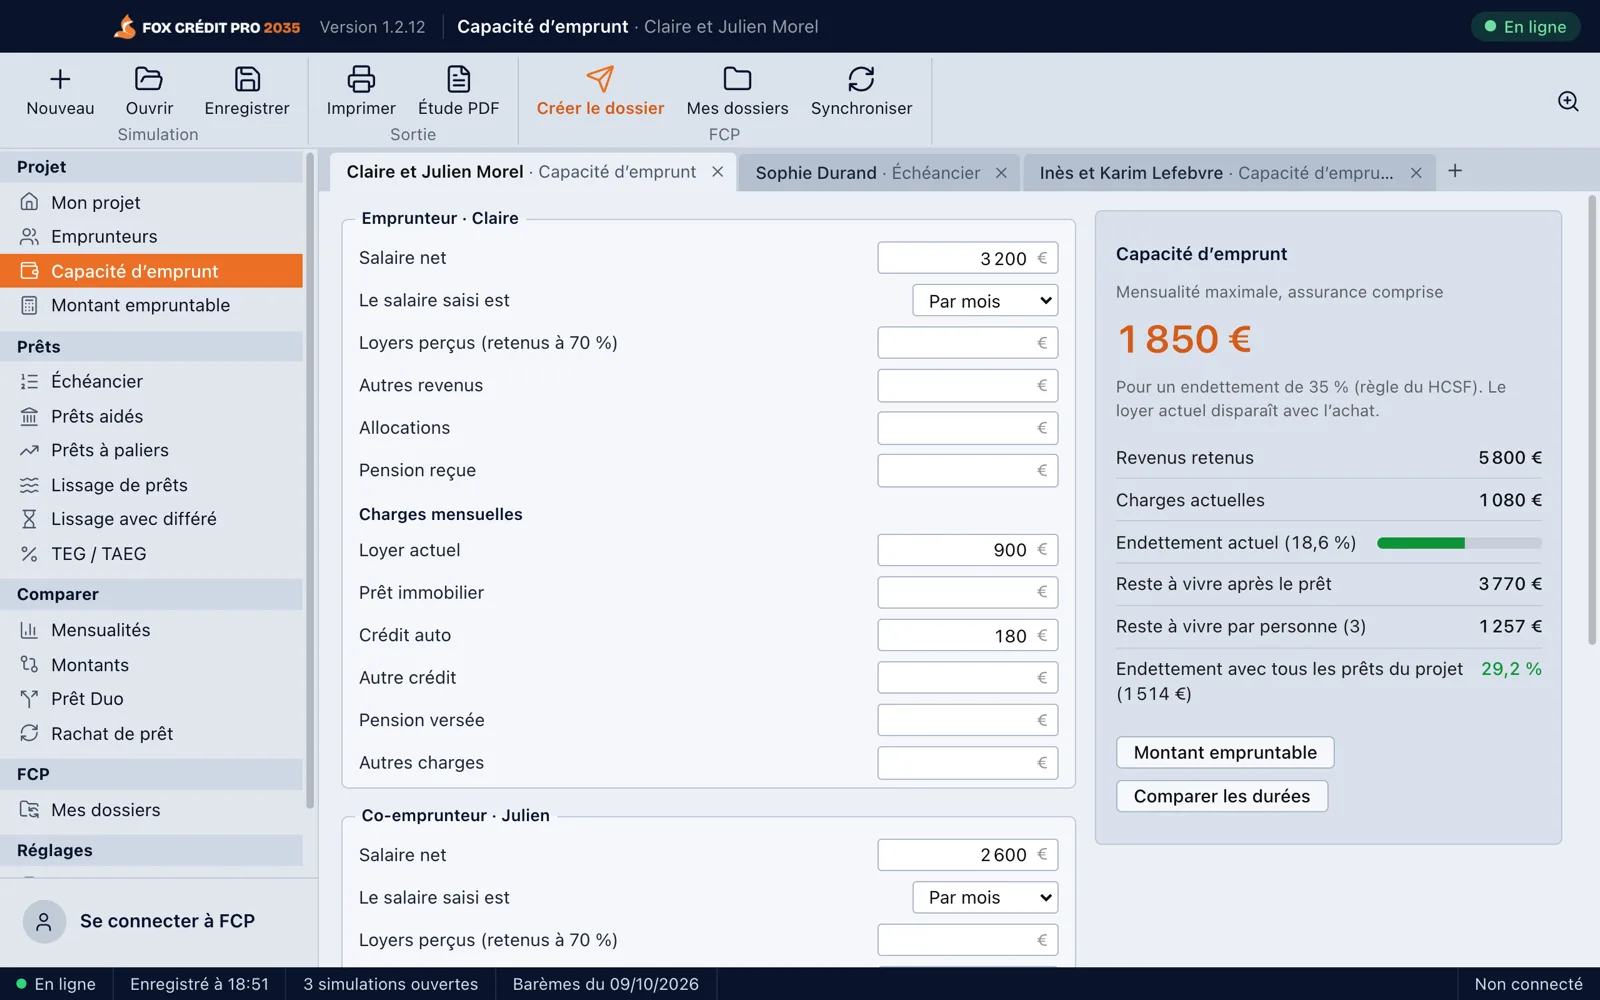Click the Montant empruntable button in summary
1600x1000 pixels.
point(1225,752)
